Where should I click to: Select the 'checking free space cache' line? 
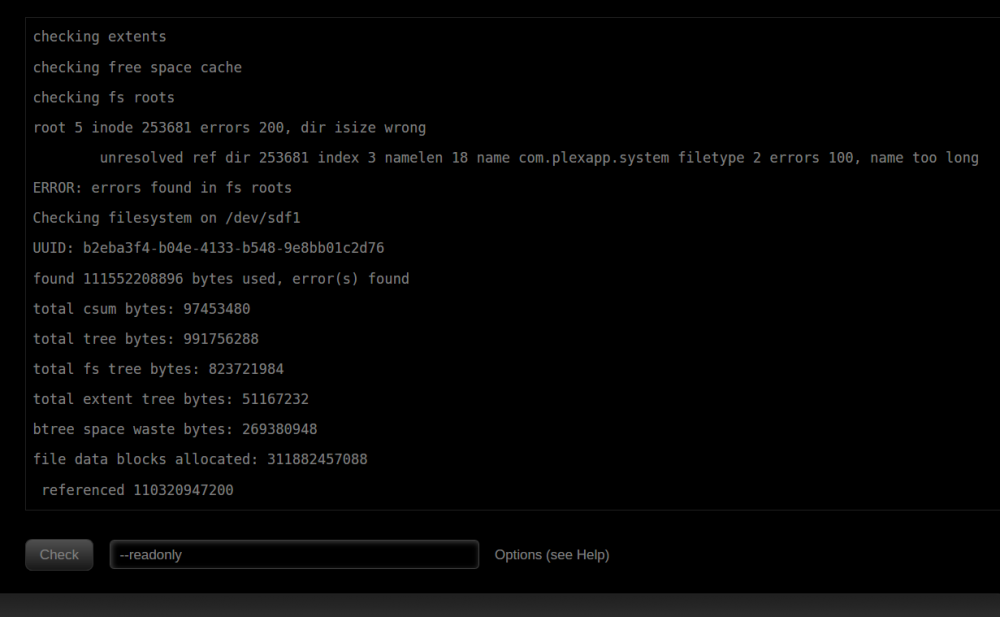[137, 68]
